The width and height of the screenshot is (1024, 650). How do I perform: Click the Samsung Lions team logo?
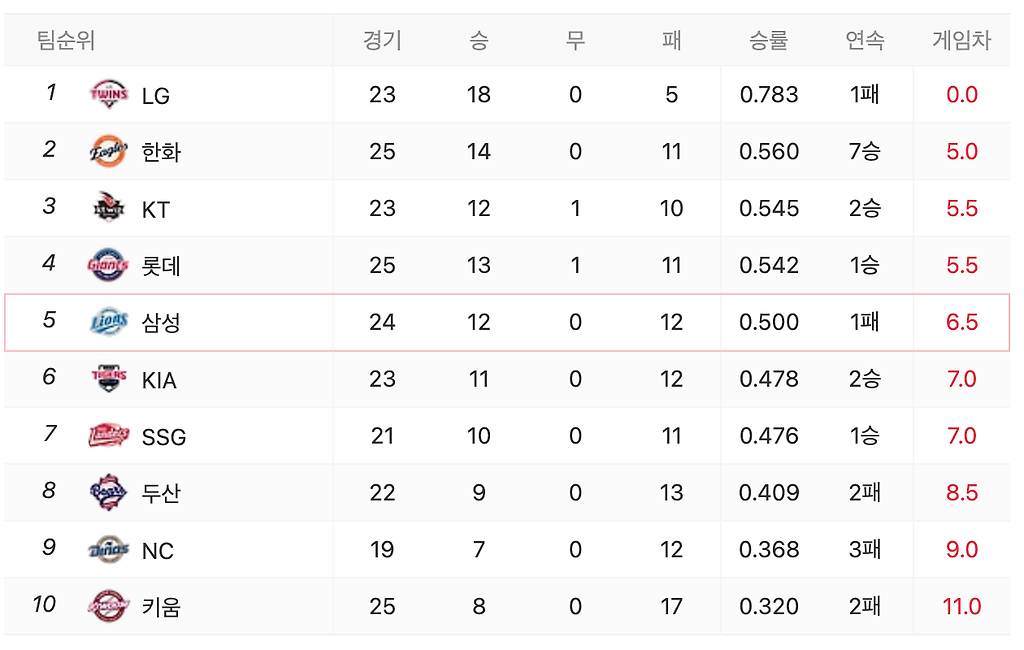pos(108,322)
